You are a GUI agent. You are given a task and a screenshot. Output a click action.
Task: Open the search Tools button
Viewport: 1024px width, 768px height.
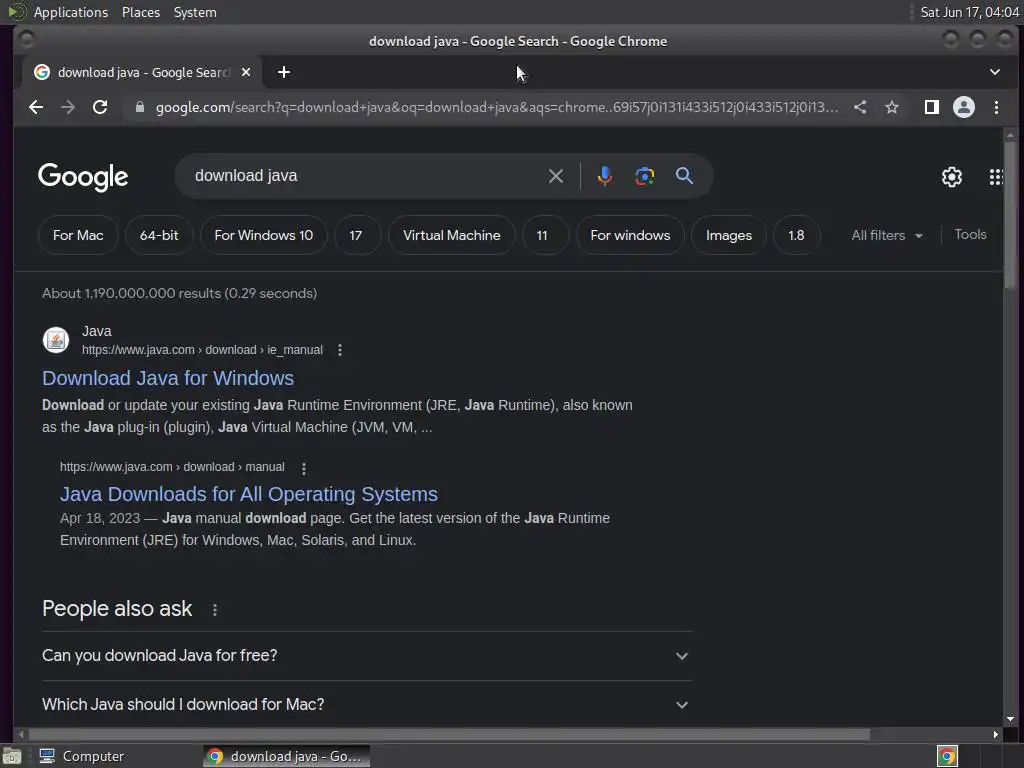(x=970, y=234)
